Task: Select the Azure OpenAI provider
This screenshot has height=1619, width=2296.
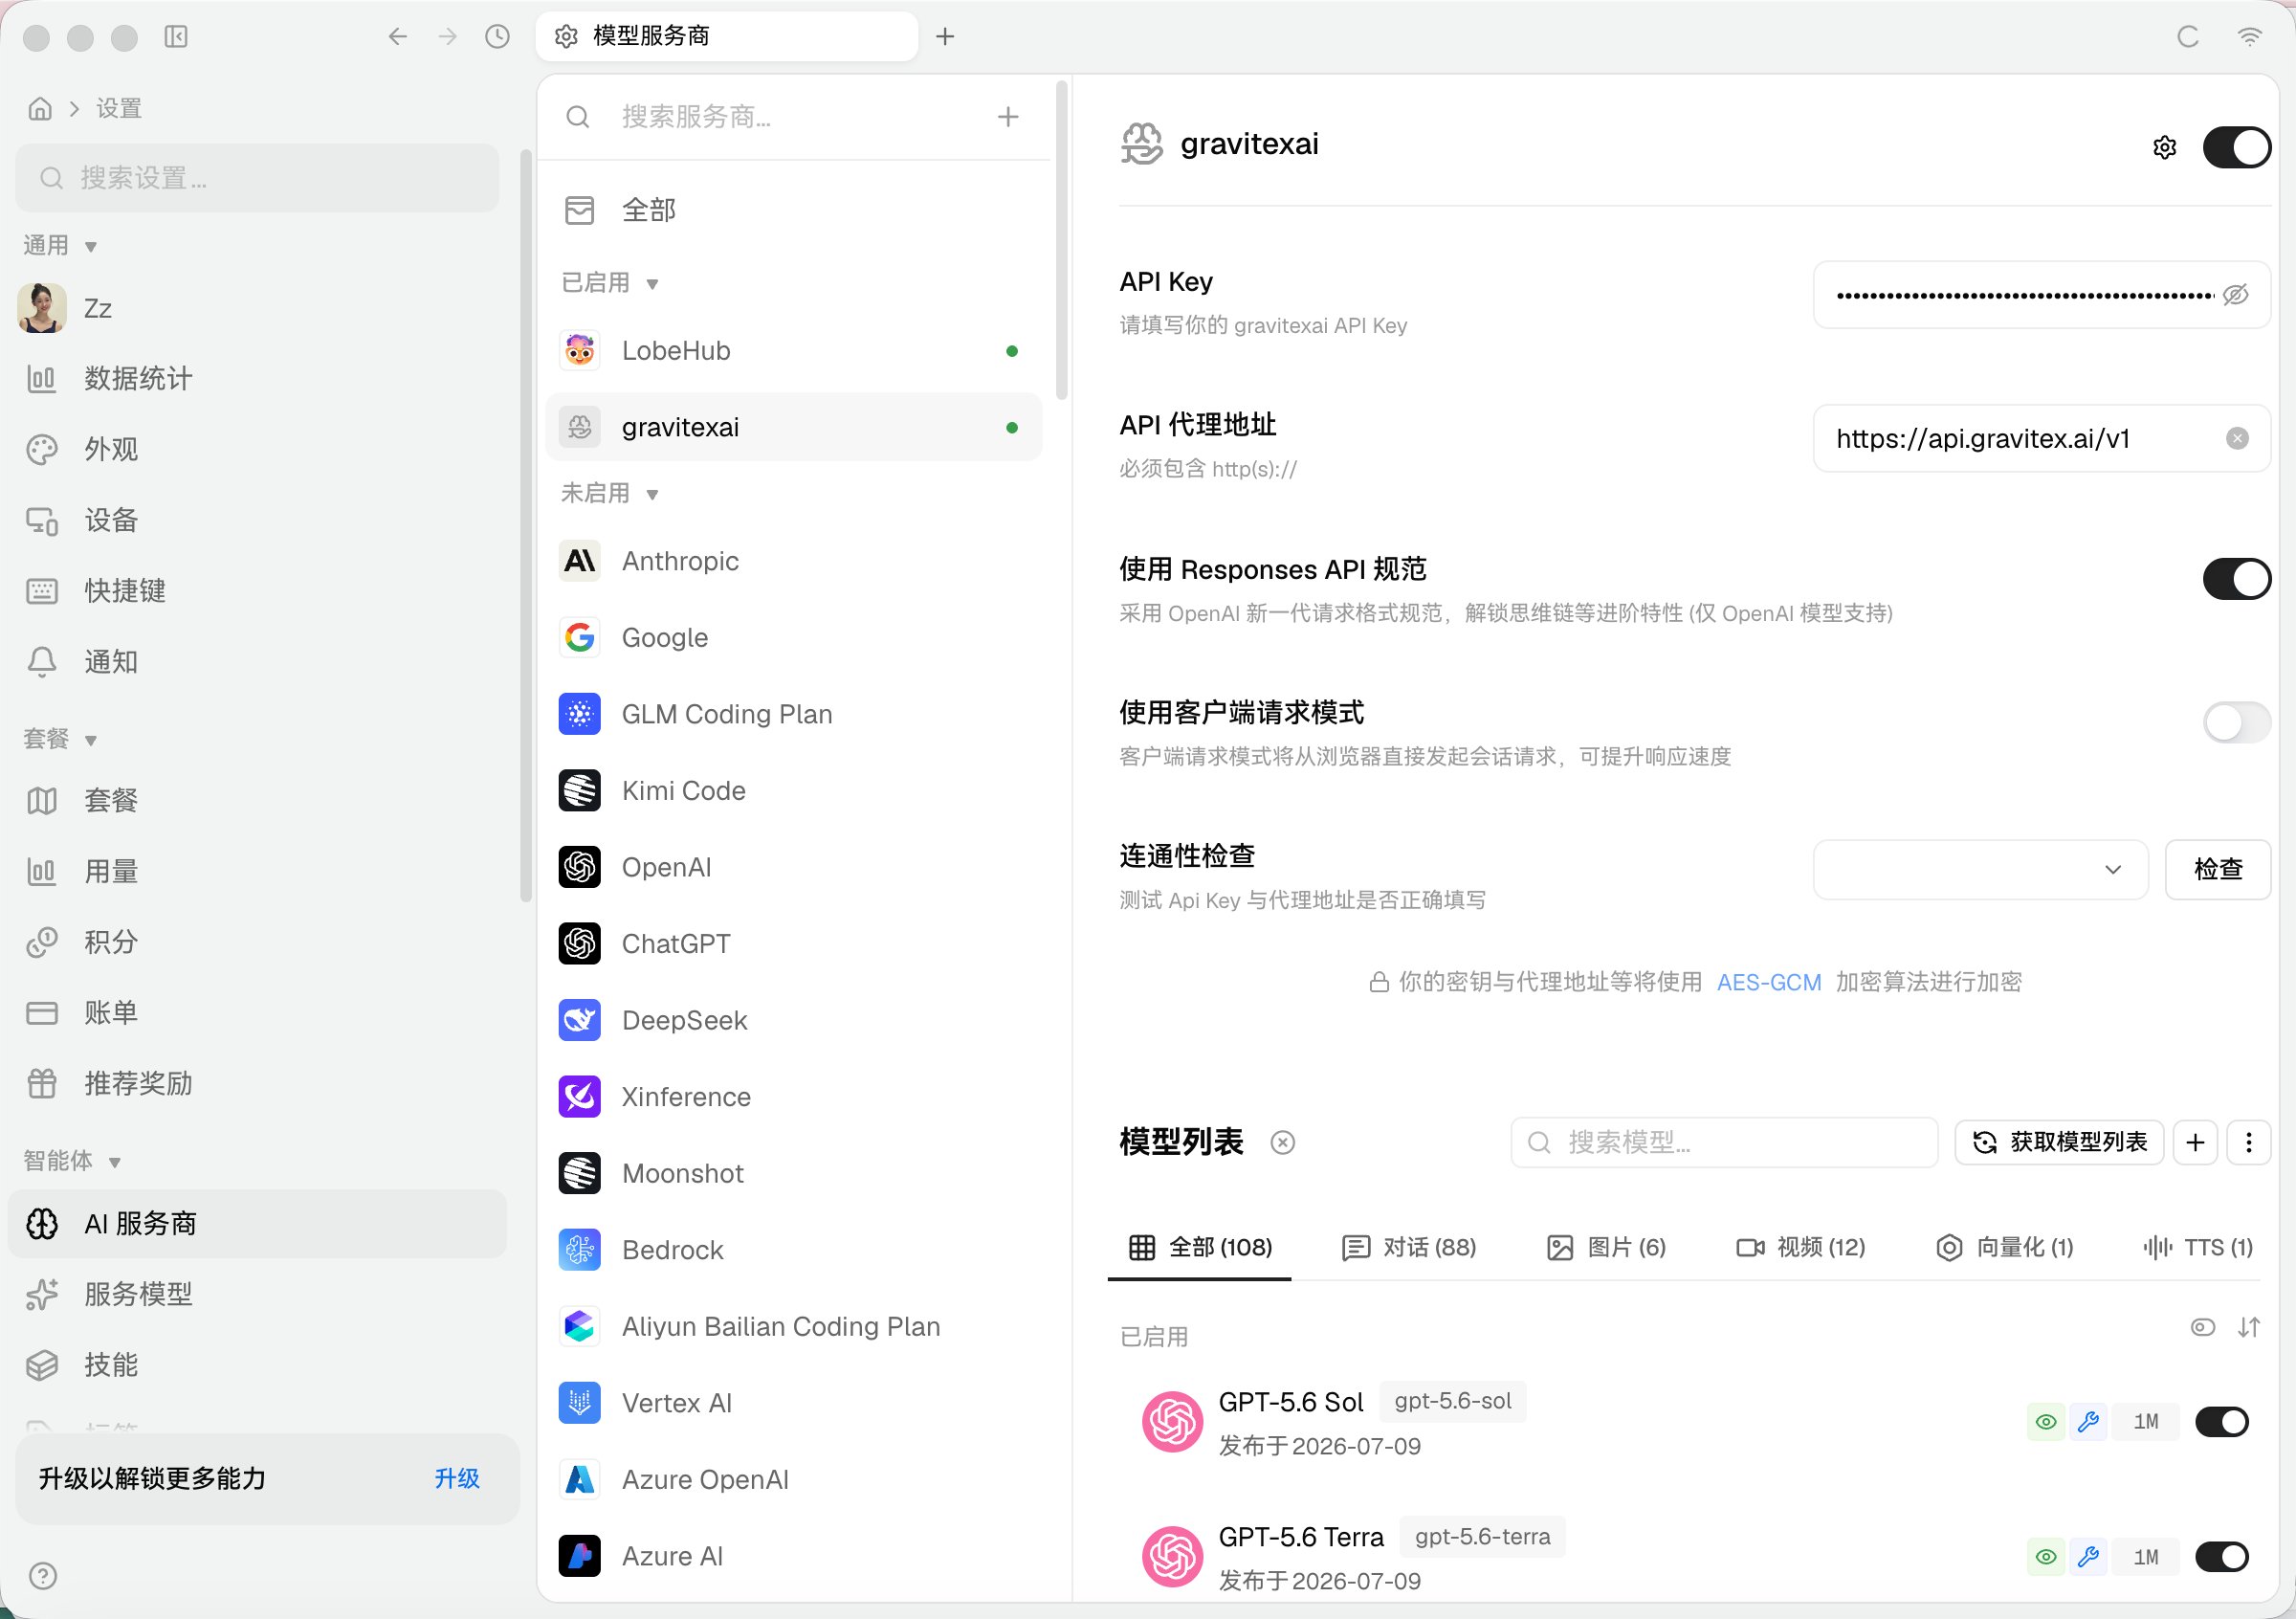Action: coord(794,1480)
